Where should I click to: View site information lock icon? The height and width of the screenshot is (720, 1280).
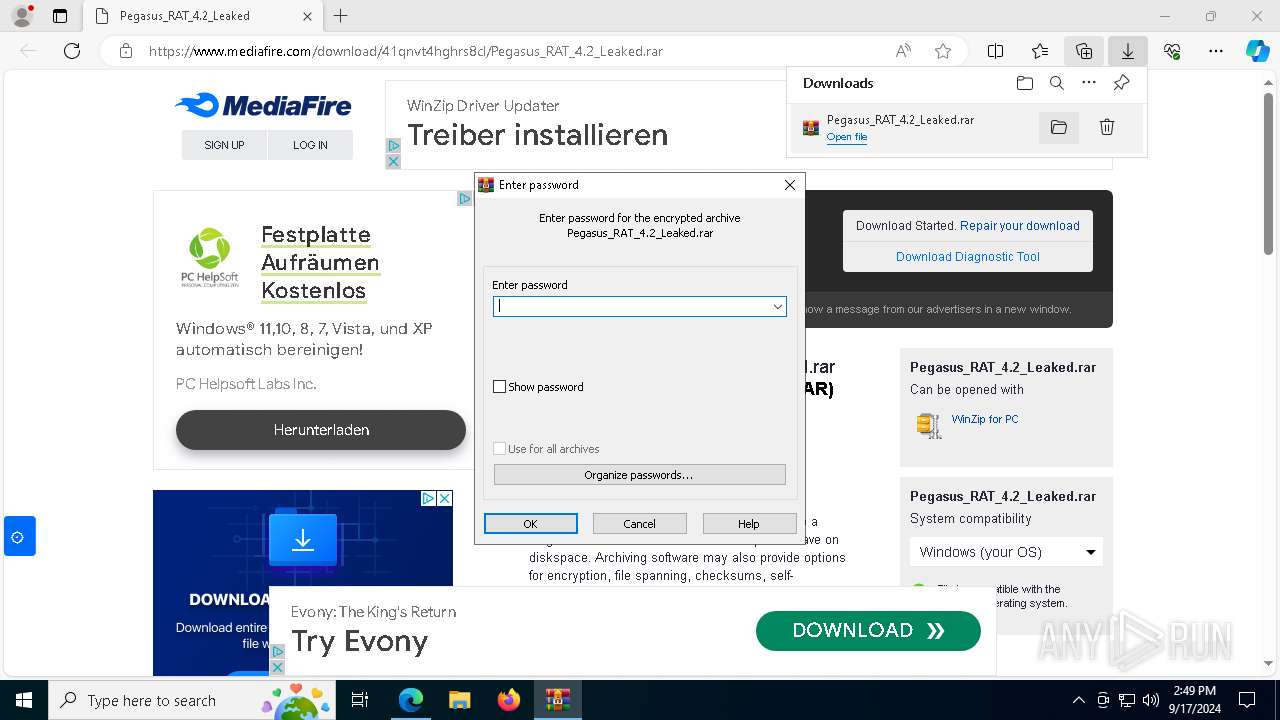(125, 51)
